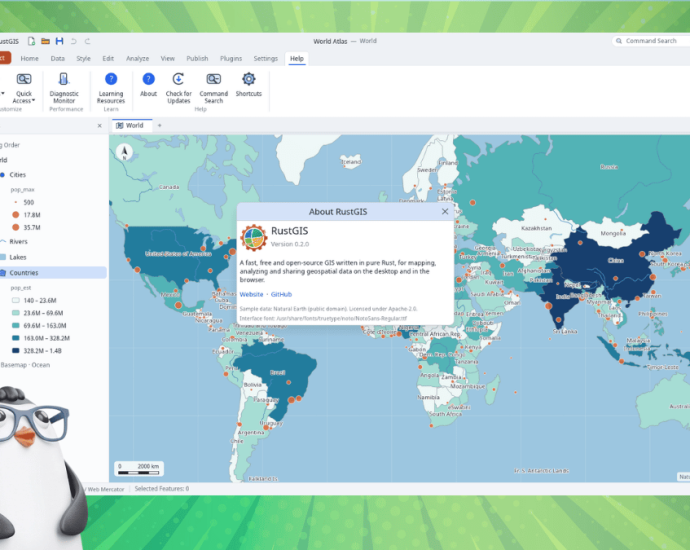Click the scale bar showing 2000 km
The image size is (690, 550).
tap(139, 469)
